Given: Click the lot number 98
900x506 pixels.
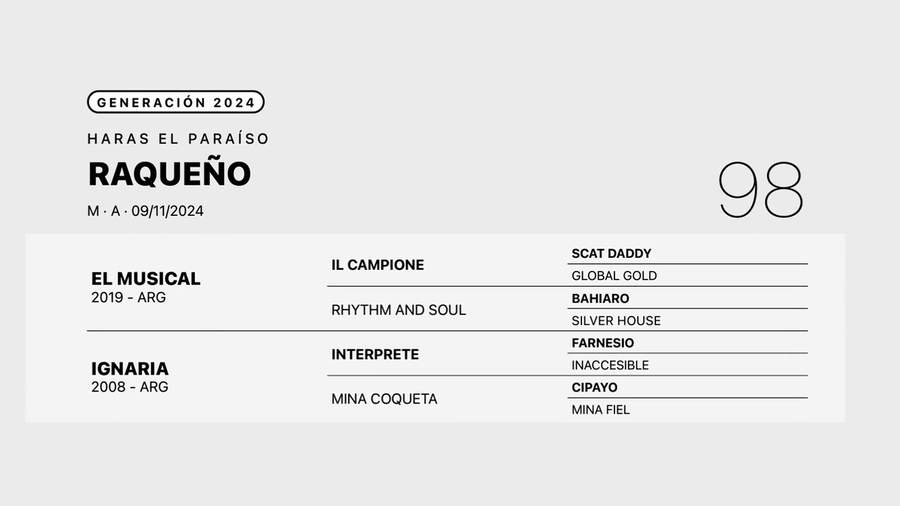Looking at the screenshot, I should click(760, 190).
